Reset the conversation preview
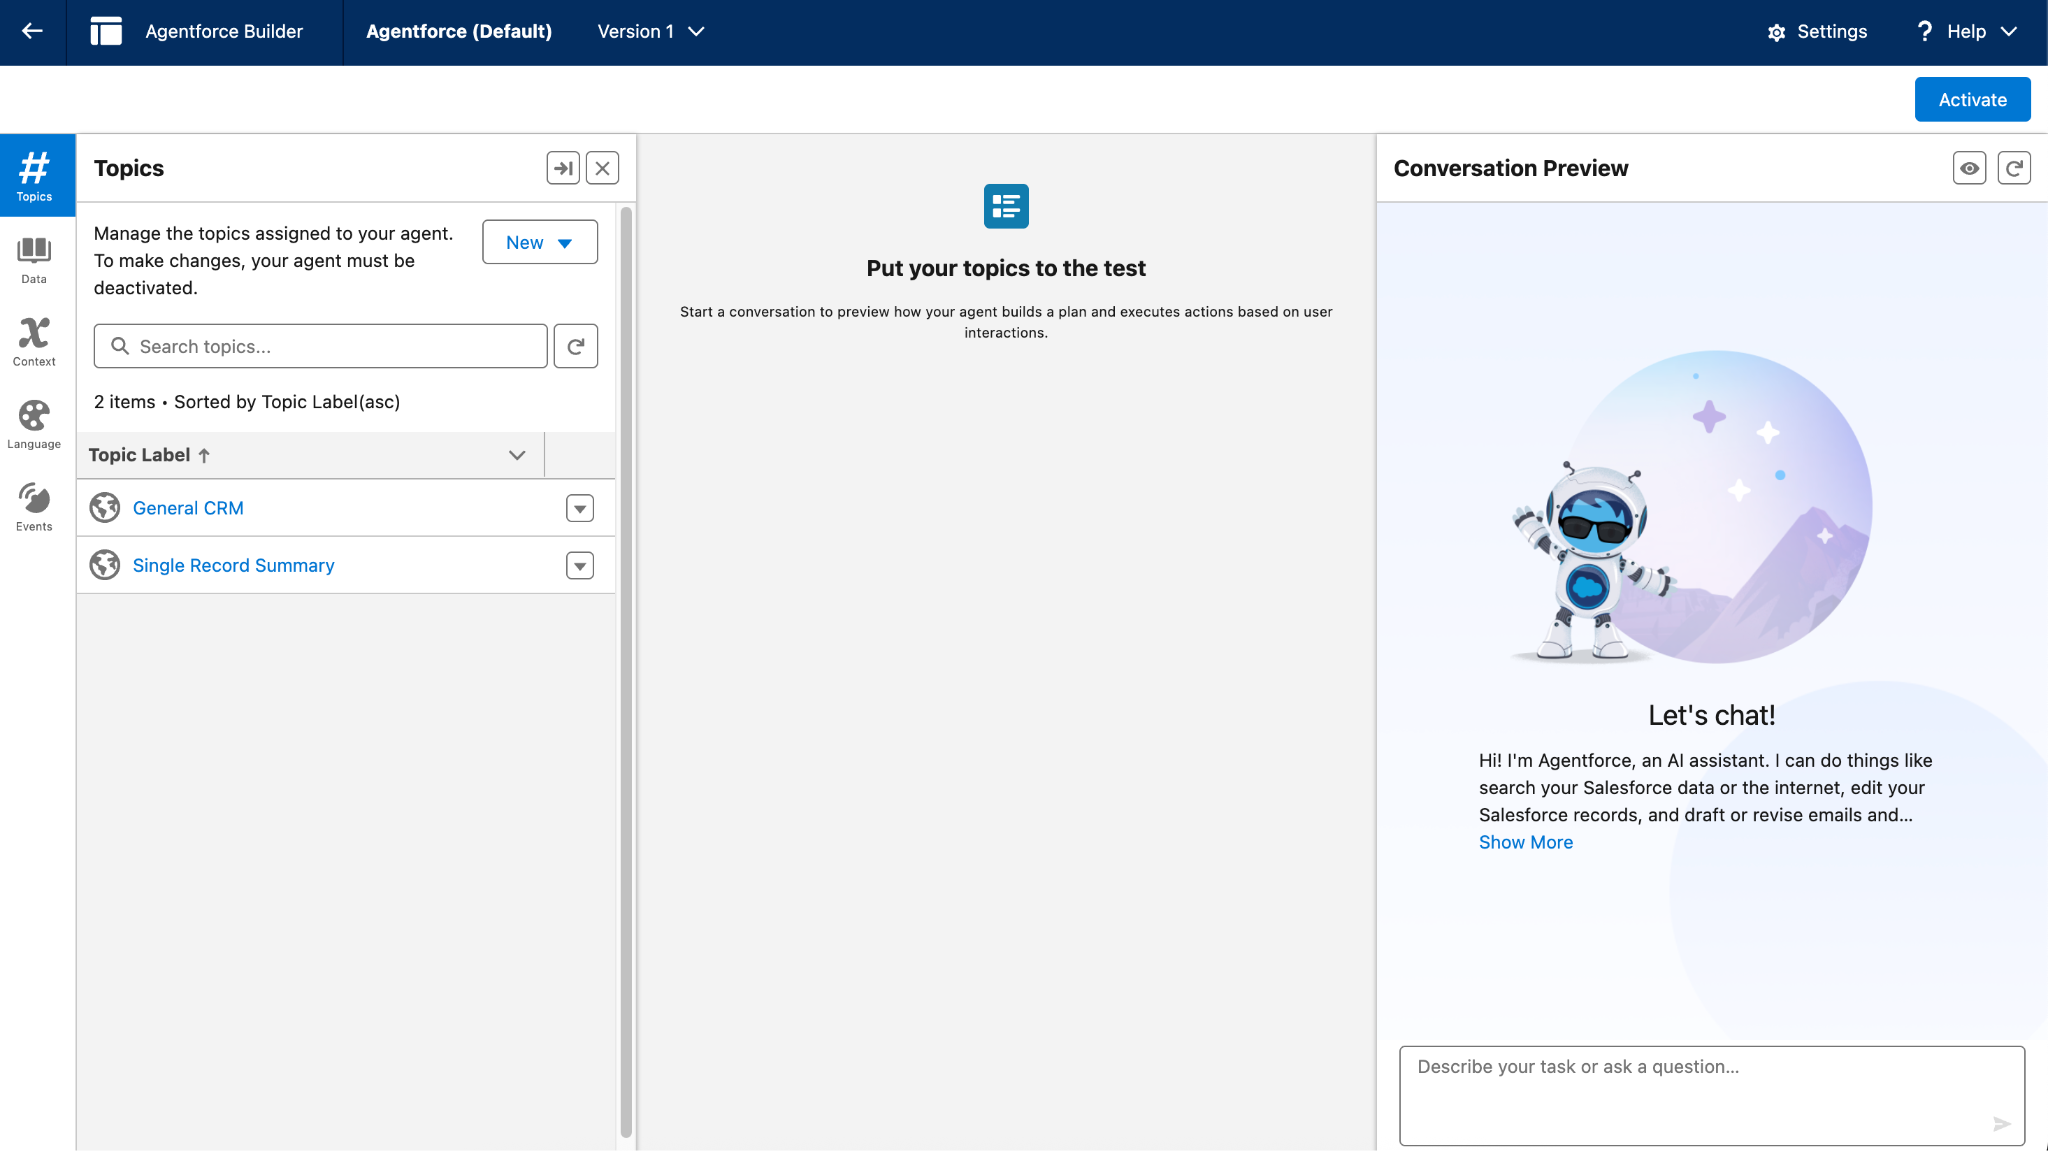 tap(2014, 168)
